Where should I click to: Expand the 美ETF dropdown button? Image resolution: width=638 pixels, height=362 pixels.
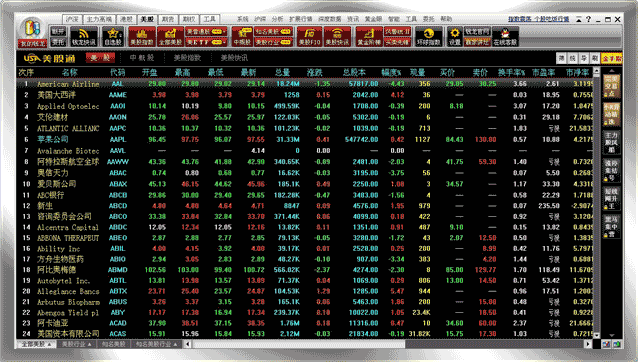pos(206,41)
